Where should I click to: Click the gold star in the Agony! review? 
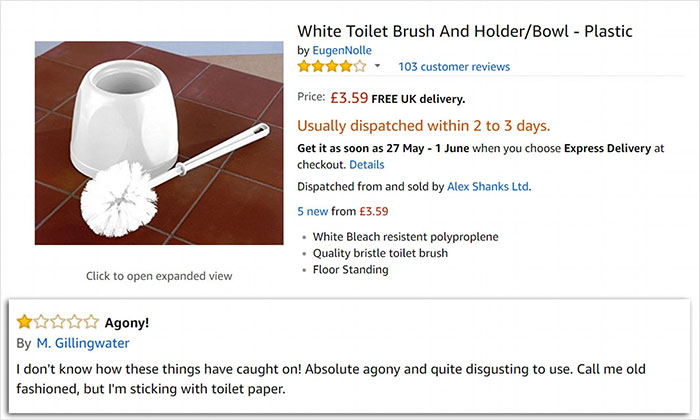23,321
